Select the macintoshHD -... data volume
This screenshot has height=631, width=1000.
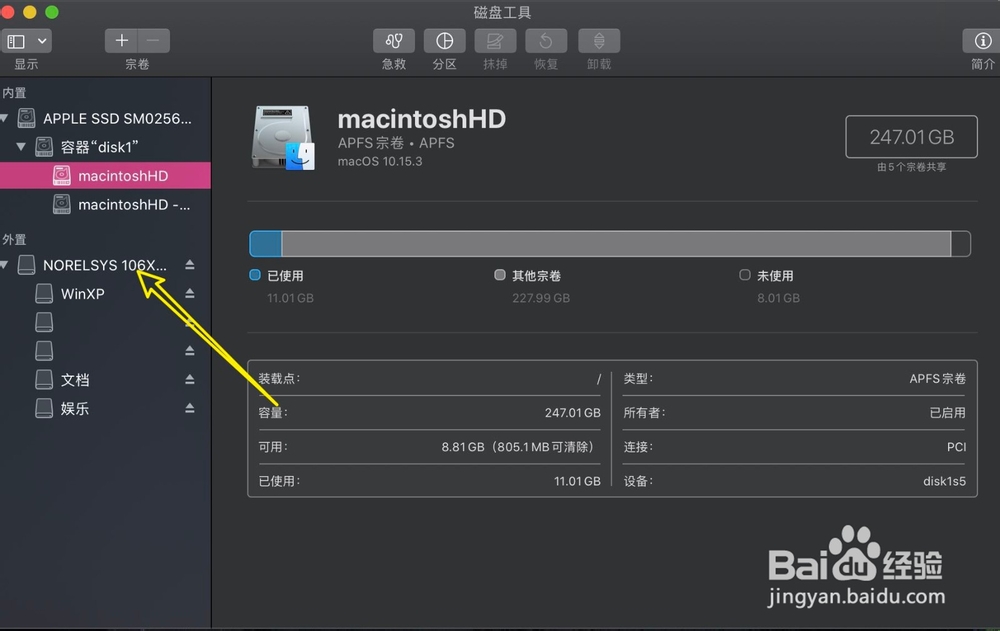[x=134, y=205]
